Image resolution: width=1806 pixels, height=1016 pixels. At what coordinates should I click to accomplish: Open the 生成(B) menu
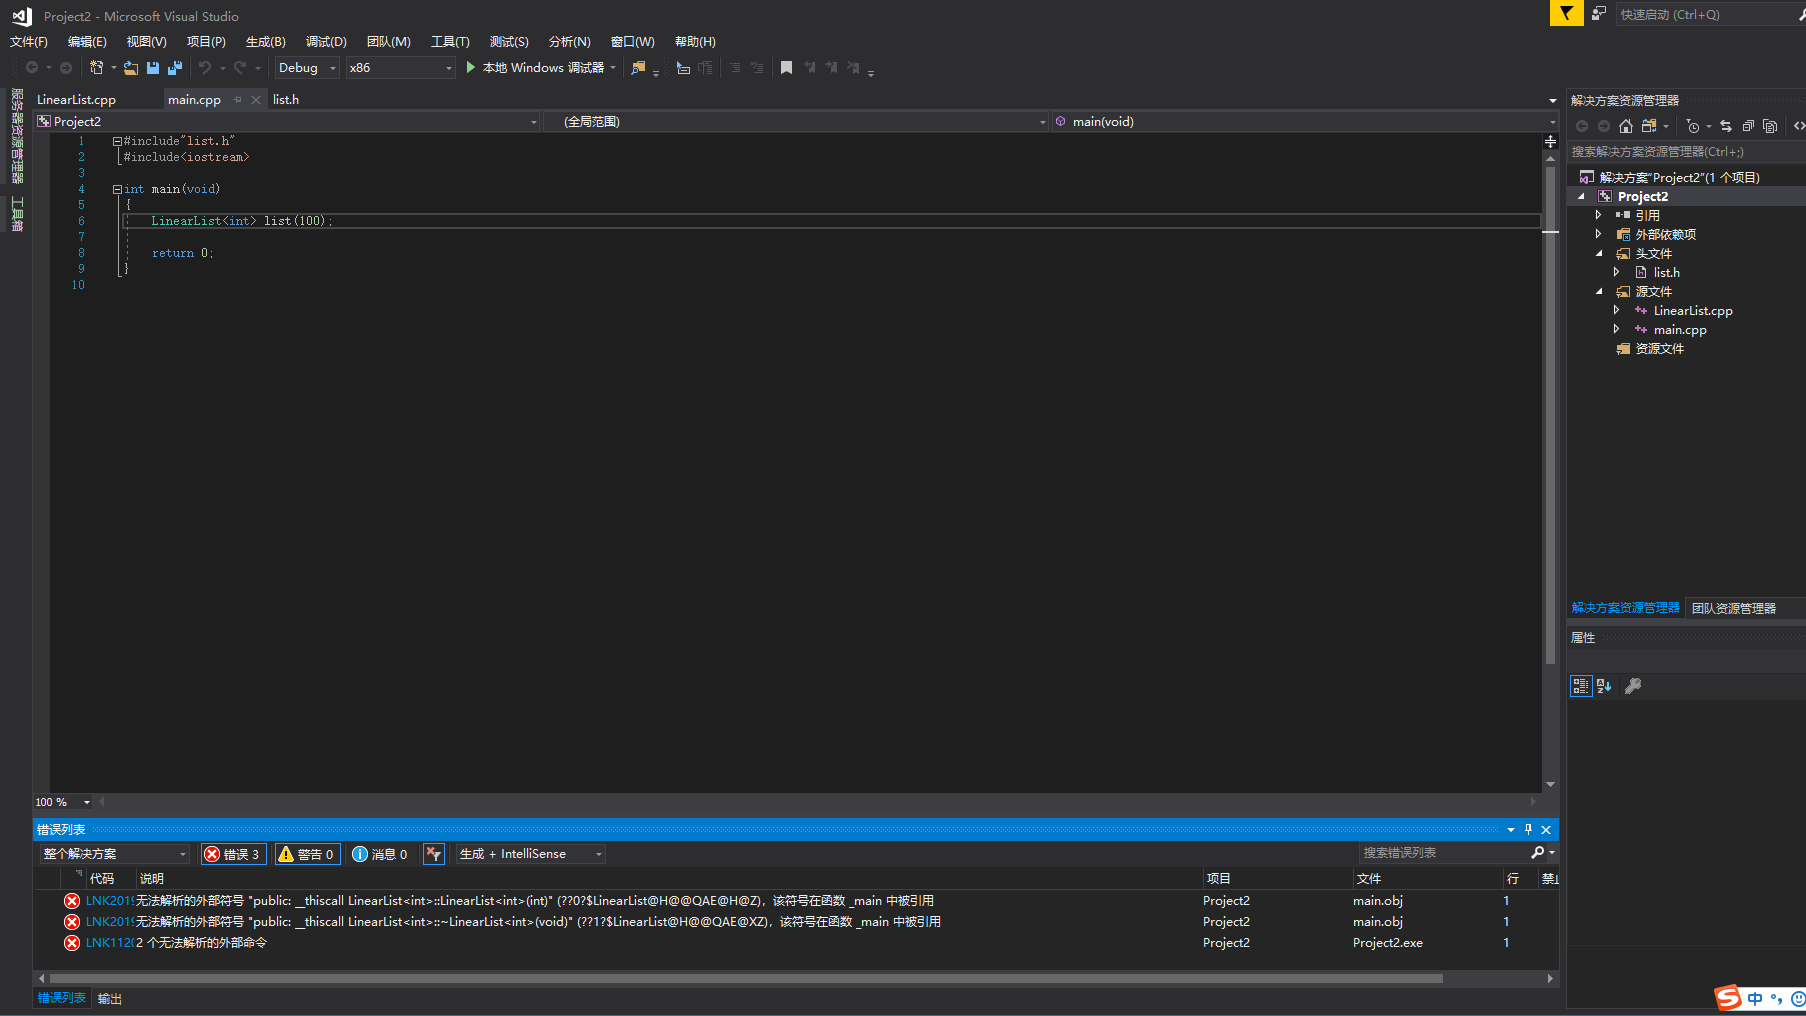[266, 42]
